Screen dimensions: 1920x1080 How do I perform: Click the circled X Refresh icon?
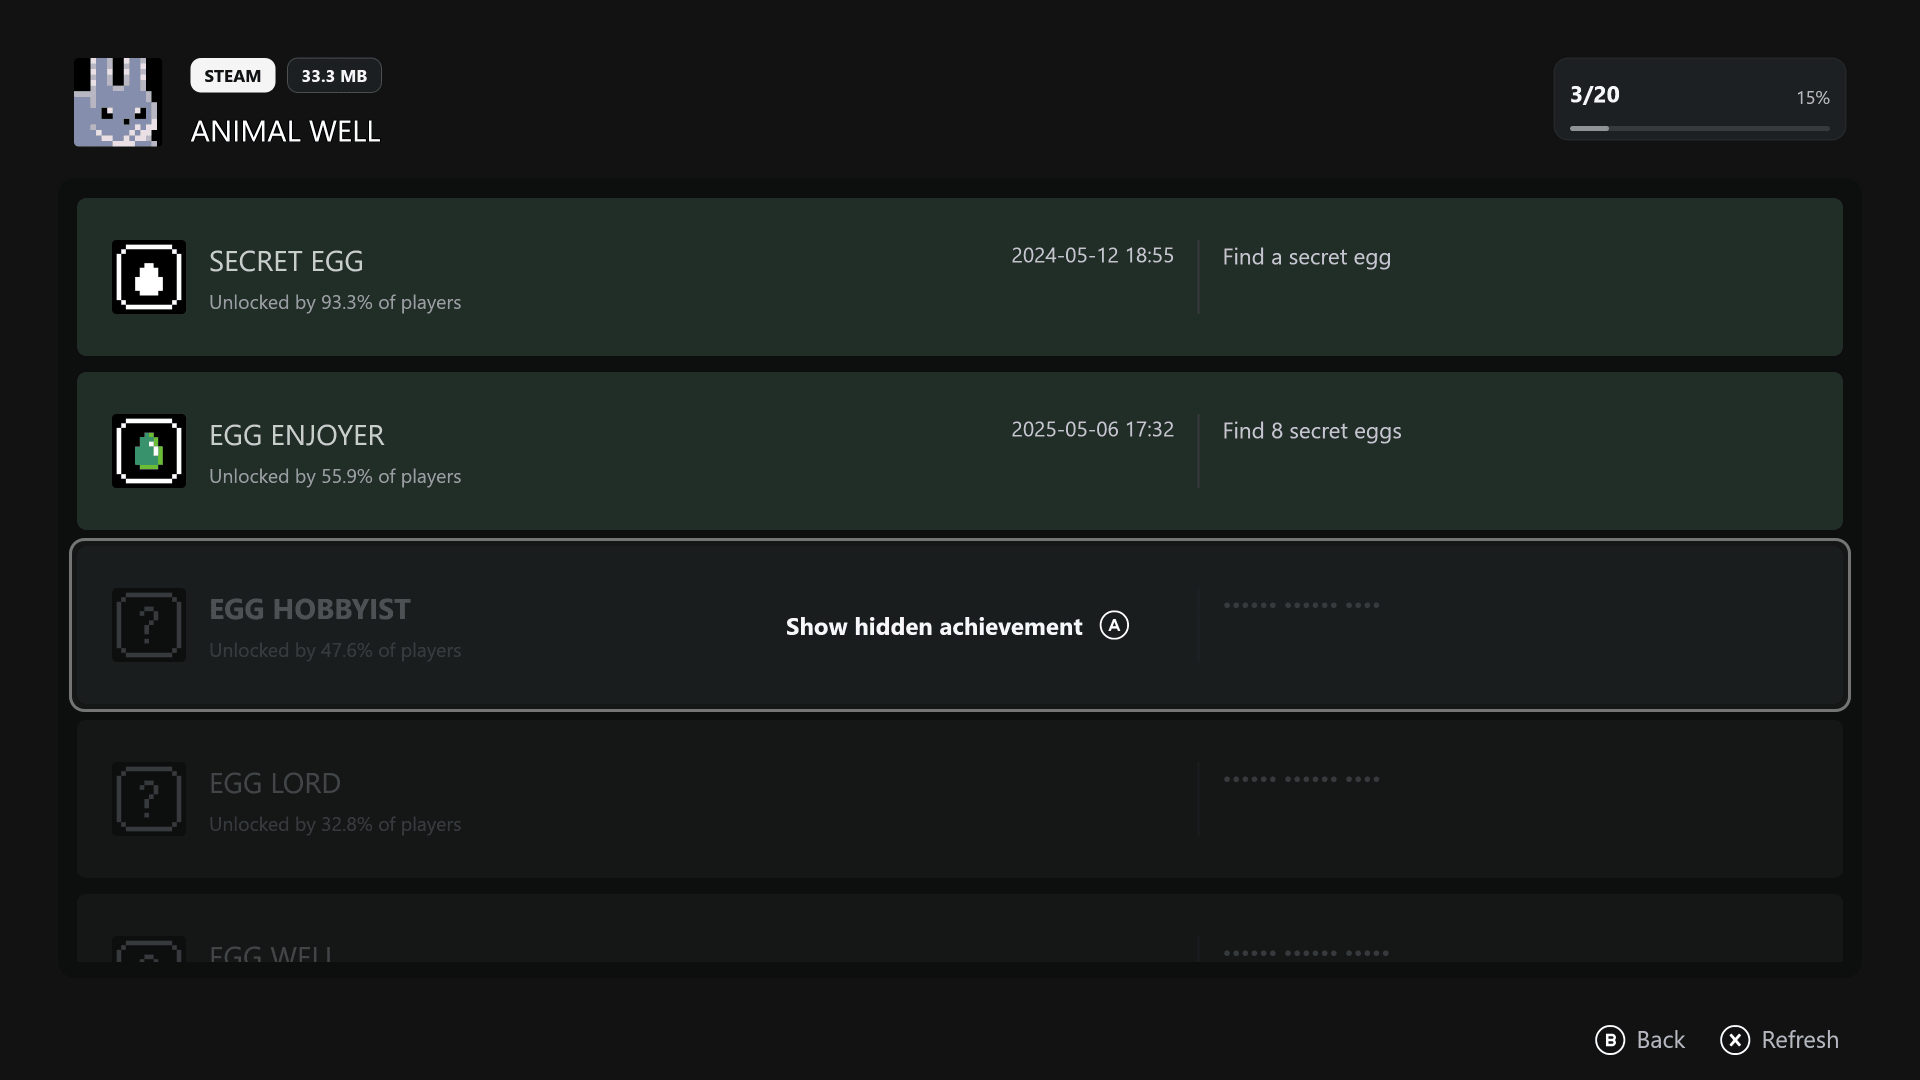tap(1734, 1040)
